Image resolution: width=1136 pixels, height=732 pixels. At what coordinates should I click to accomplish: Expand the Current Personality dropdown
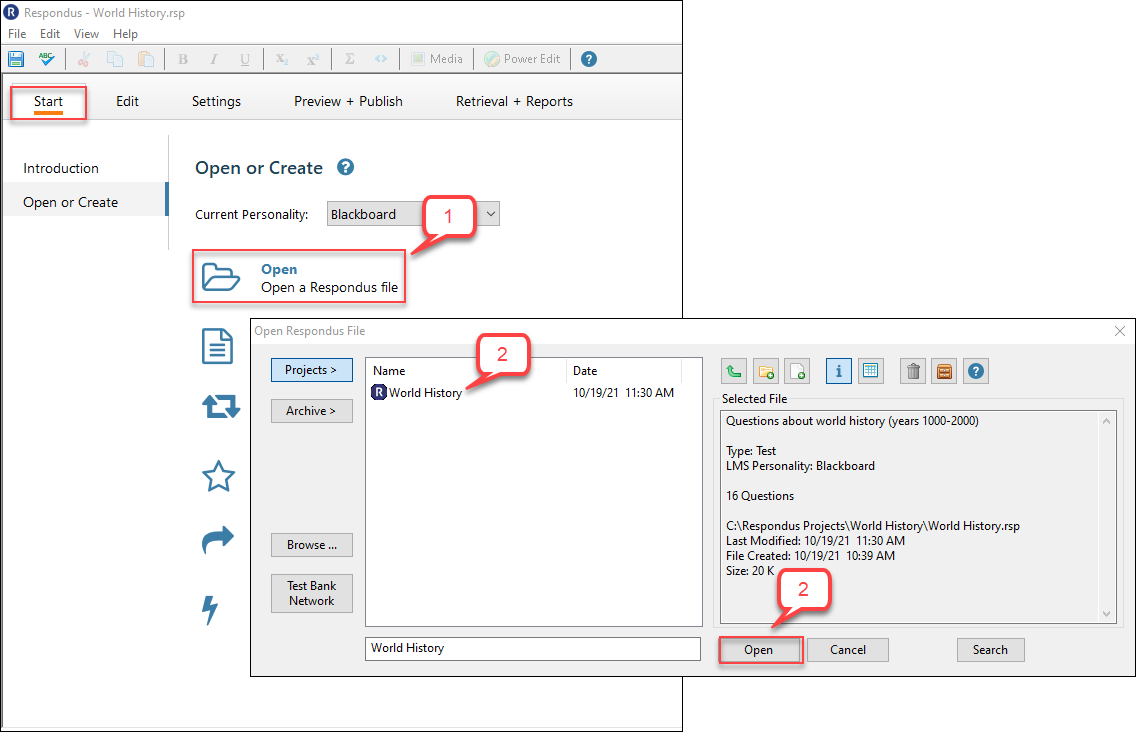(489, 213)
